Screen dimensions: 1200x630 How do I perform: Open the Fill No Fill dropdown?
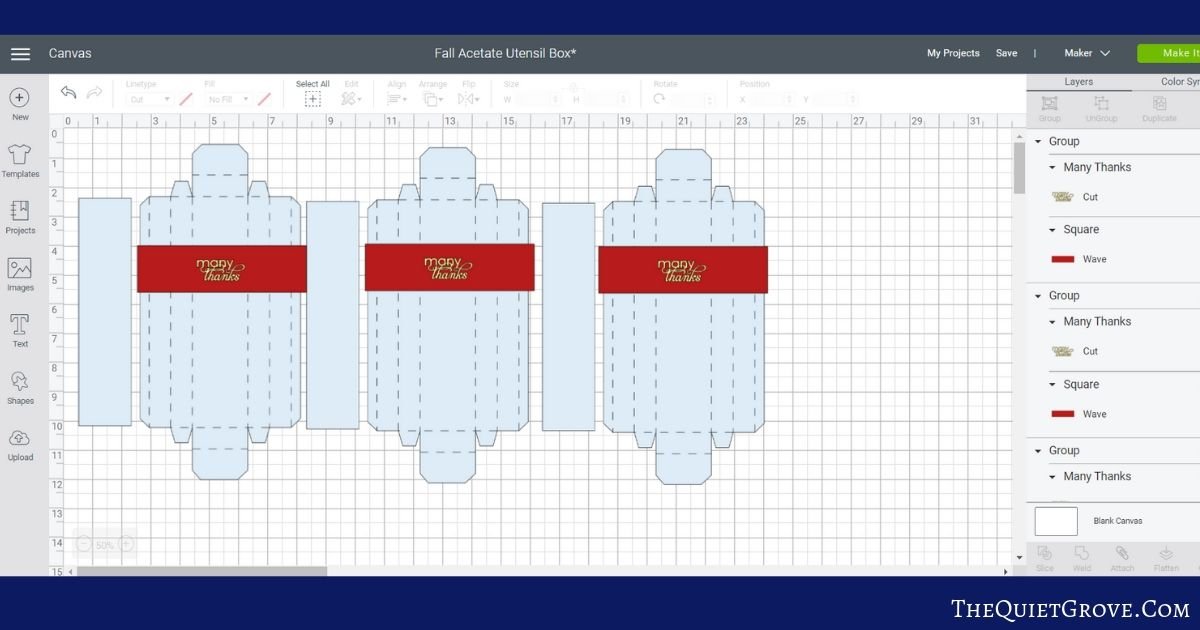click(229, 100)
